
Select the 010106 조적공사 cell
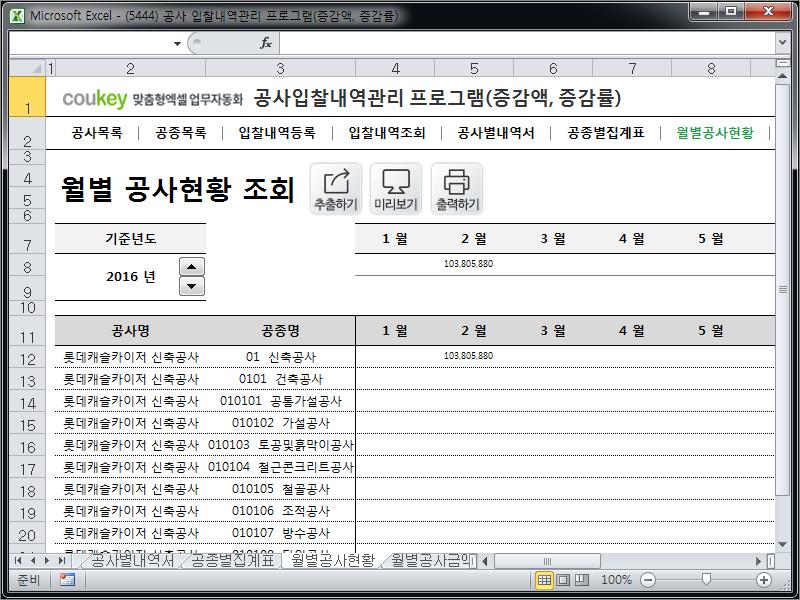[280, 510]
